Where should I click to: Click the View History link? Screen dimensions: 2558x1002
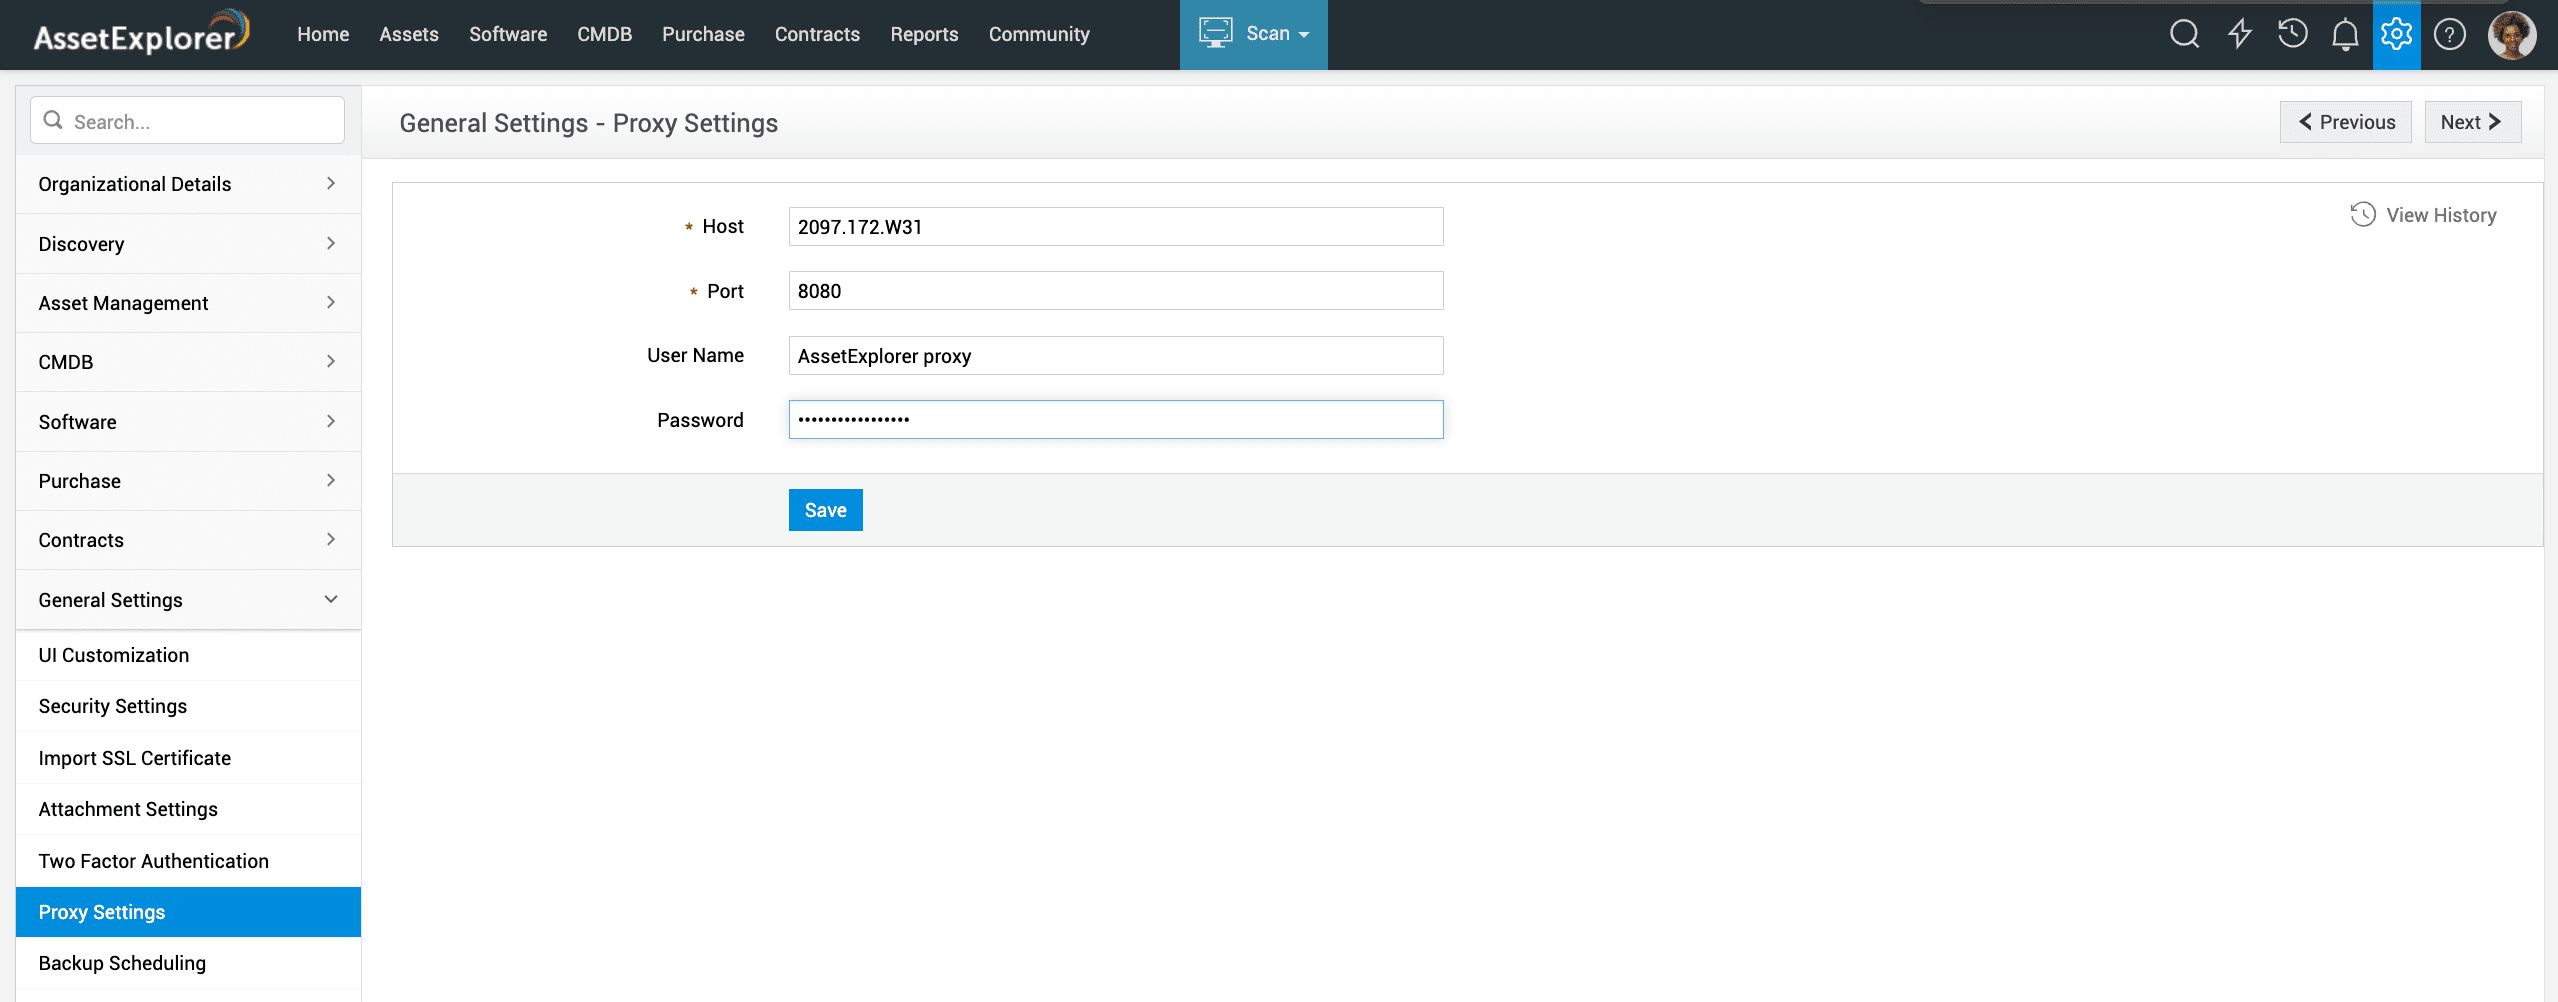2423,215
